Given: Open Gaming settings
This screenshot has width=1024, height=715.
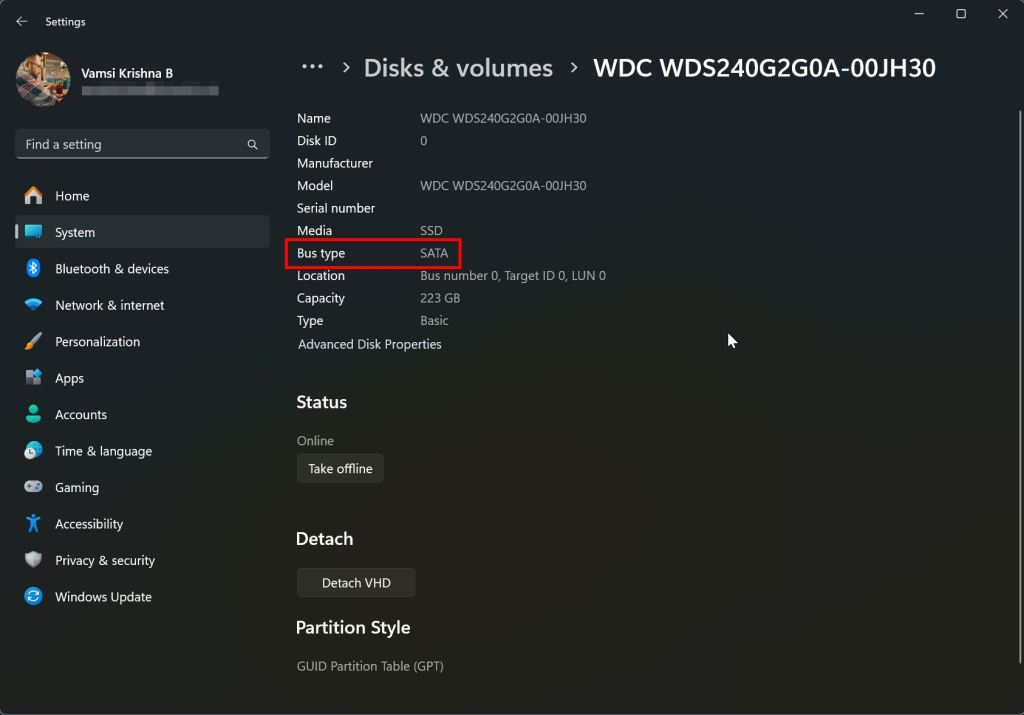Looking at the screenshot, I should [x=142, y=486].
